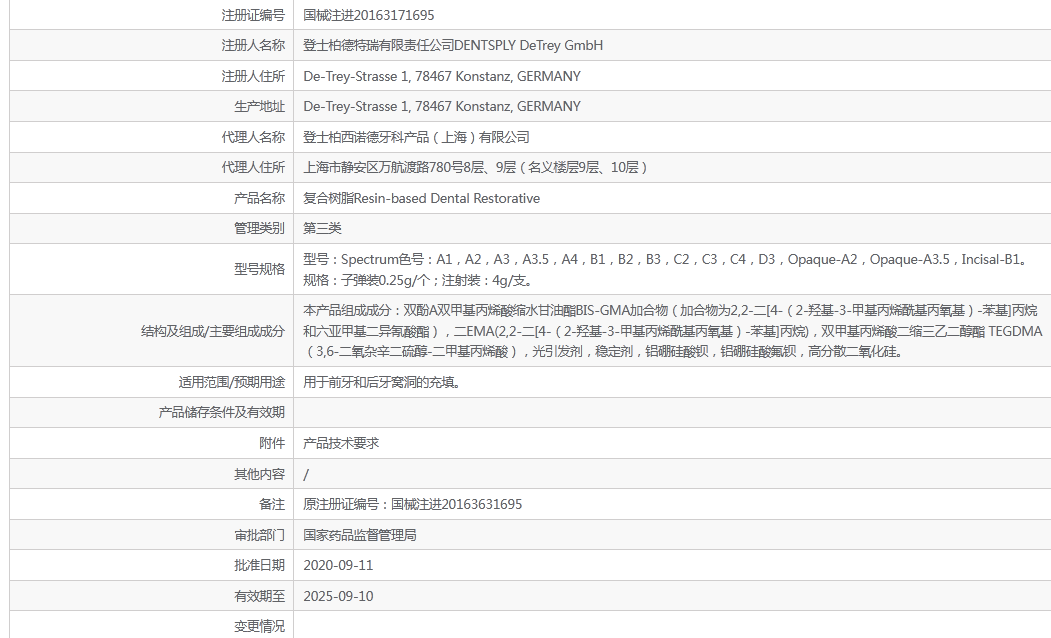This screenshot has width=1051, height=638.
Task: Select the 批准日期 label
Action: pyautogui.click(x=259, y=565)
